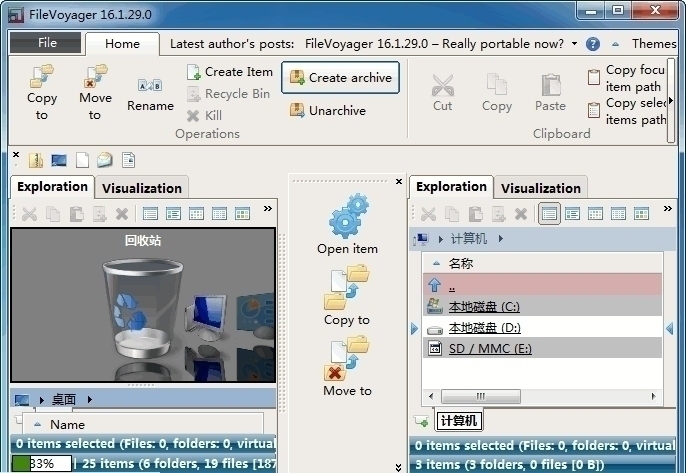
Task: Click the Unarchive button
Action: [327, 110]
